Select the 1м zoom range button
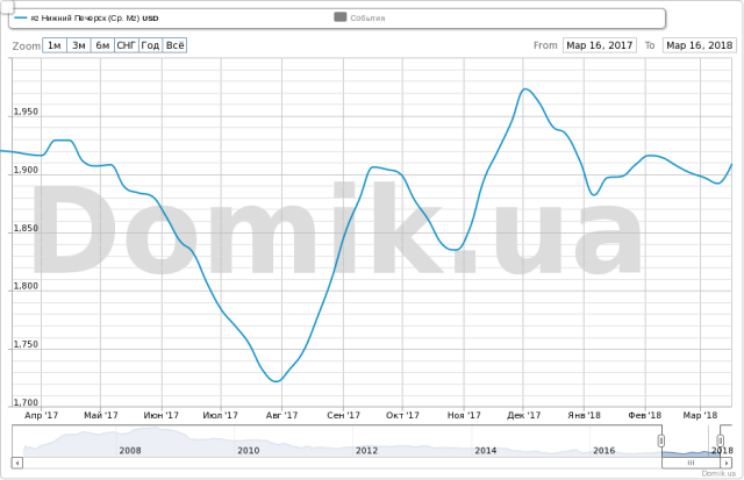This screenshot has height=480, width=744. pyautogui.click(x=55, y=46)
